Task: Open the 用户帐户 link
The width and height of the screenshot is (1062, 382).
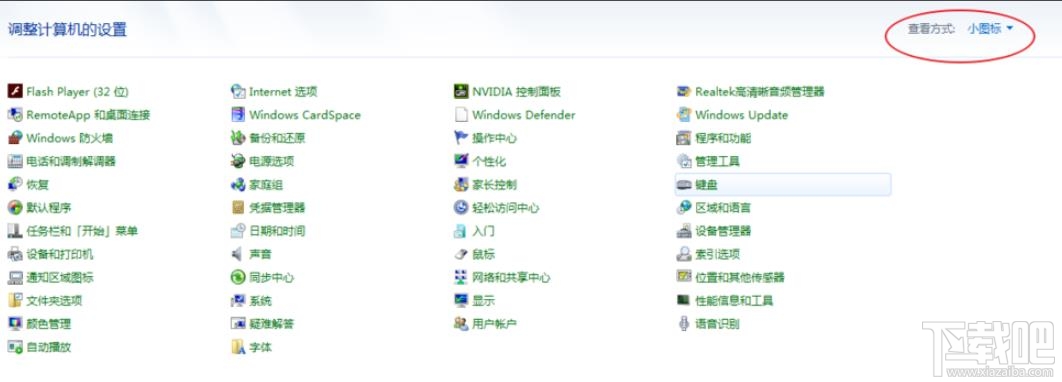Action: 494,324
